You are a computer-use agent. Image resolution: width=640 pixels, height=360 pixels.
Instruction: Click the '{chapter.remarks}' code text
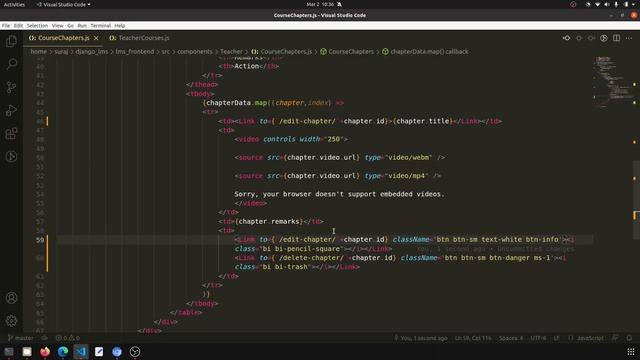coord(269,222)
